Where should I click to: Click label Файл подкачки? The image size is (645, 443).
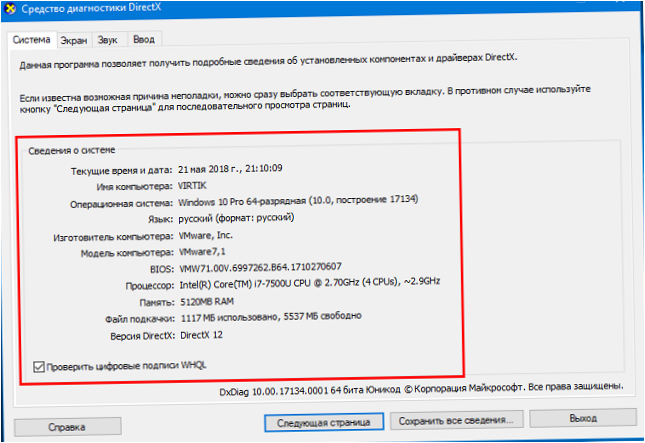click(x=140, y=319)
